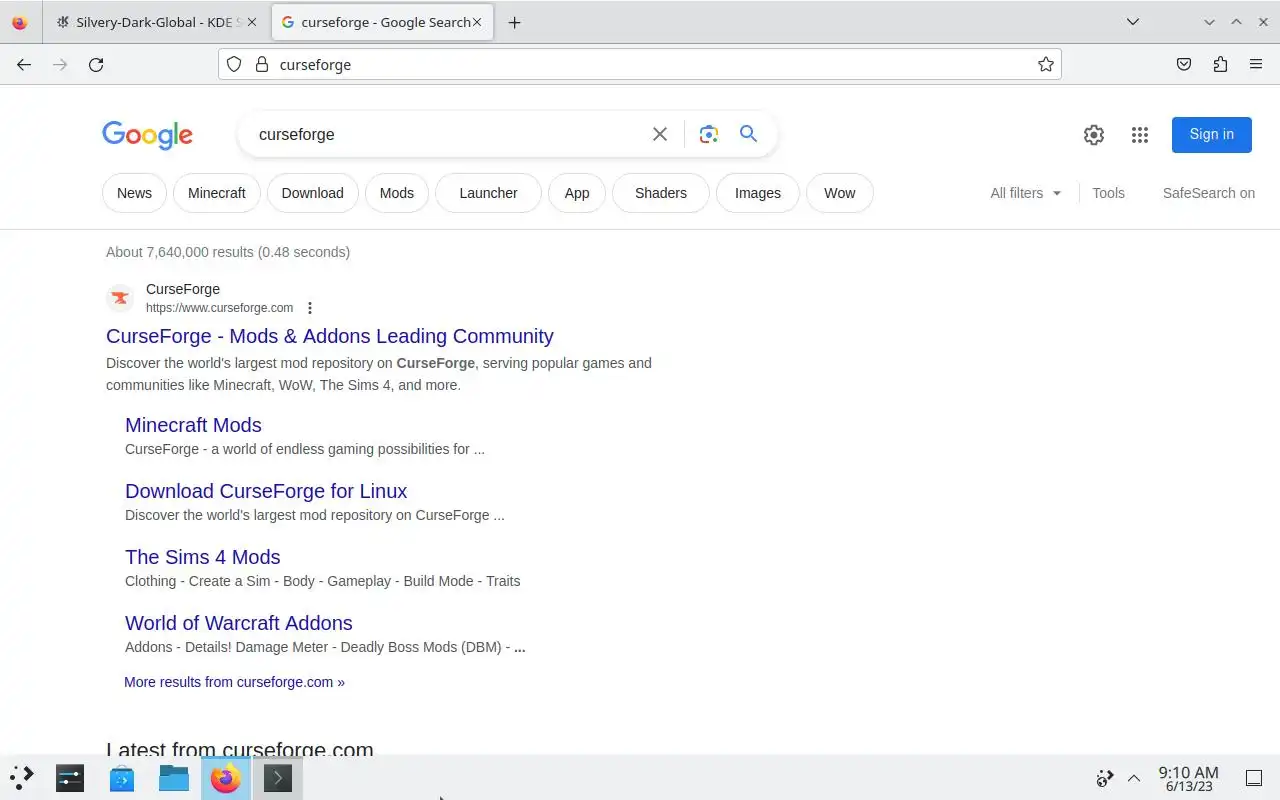Expand the list all tabs arrow
1280x800 pixels.
point(1133,22)
